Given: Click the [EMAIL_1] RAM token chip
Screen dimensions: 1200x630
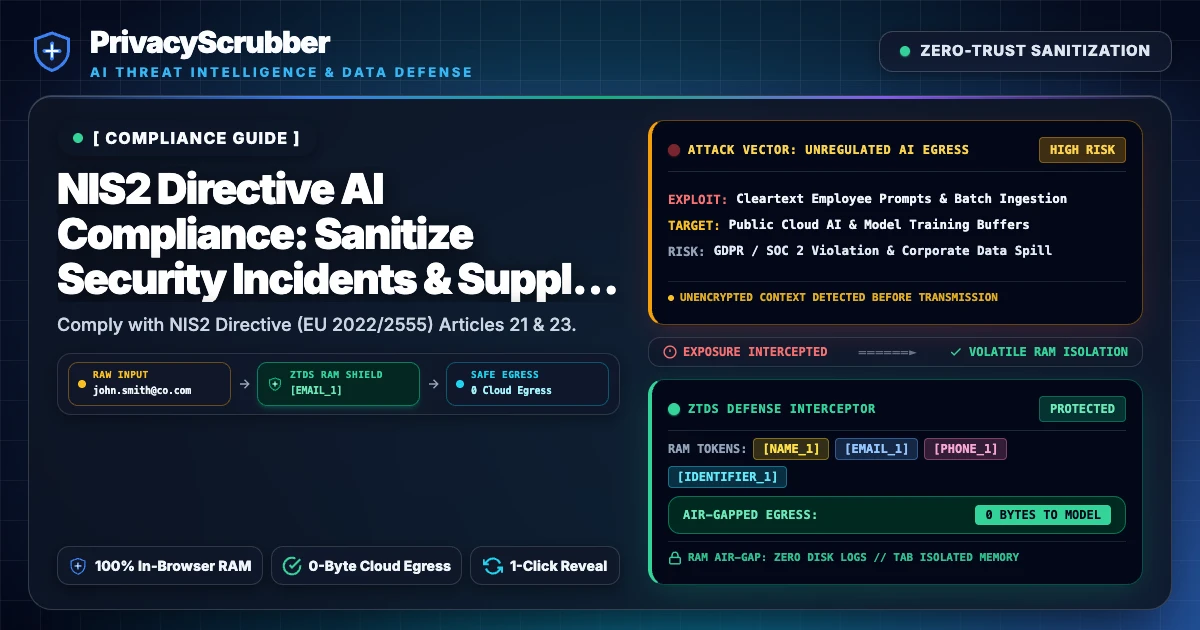Looking at the screenshot, I should tap(877, 449).
